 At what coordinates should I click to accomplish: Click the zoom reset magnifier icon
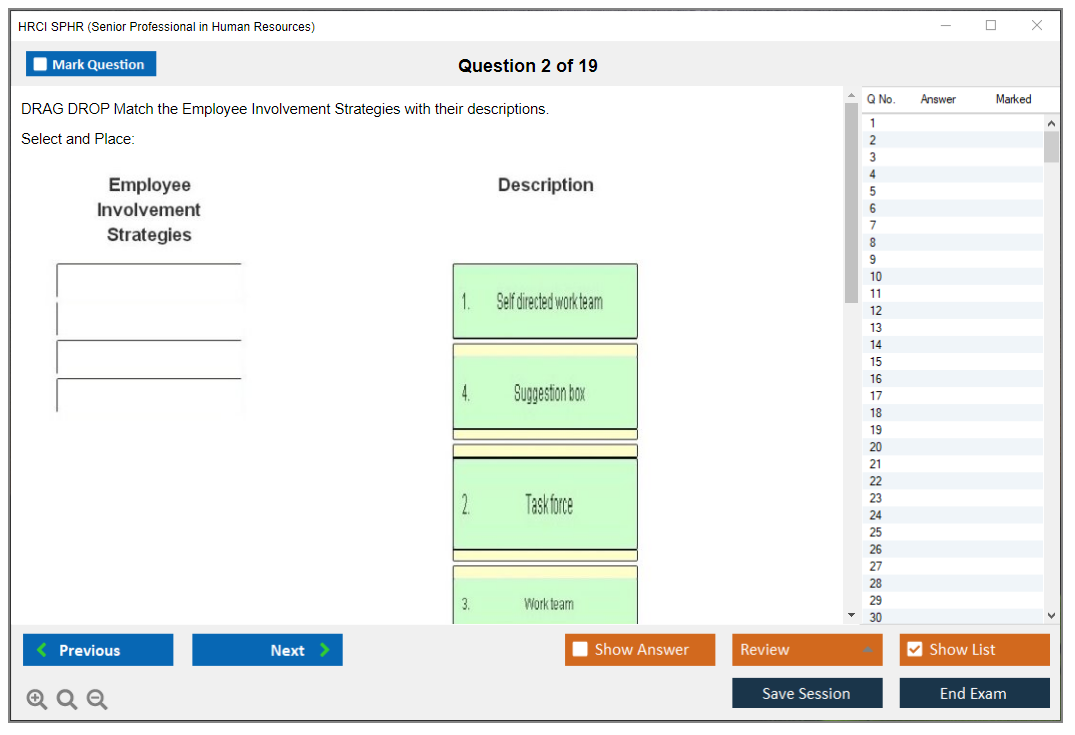[x=67, y=700]
